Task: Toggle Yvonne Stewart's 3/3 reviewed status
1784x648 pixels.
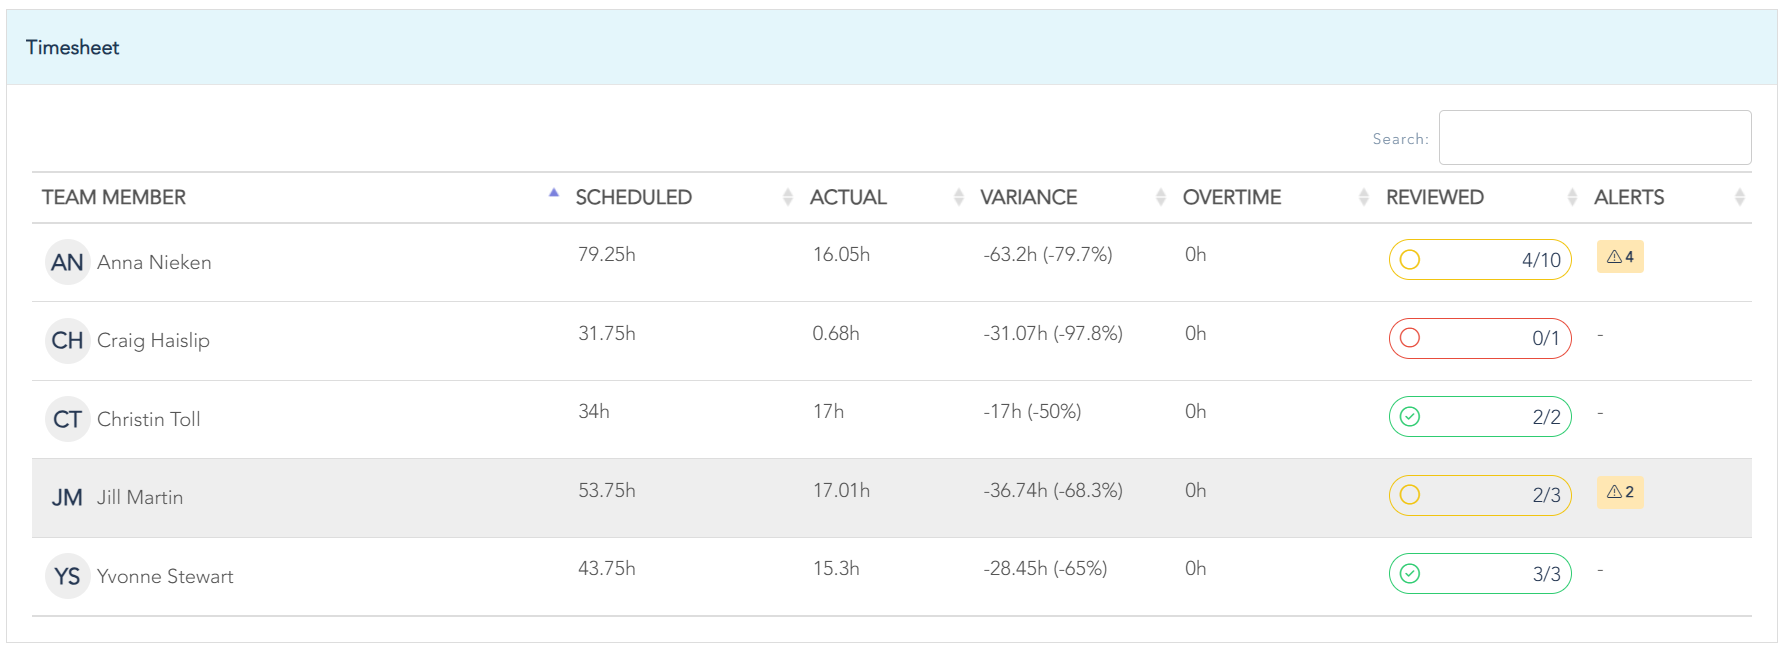Action: pos(1410,574)
